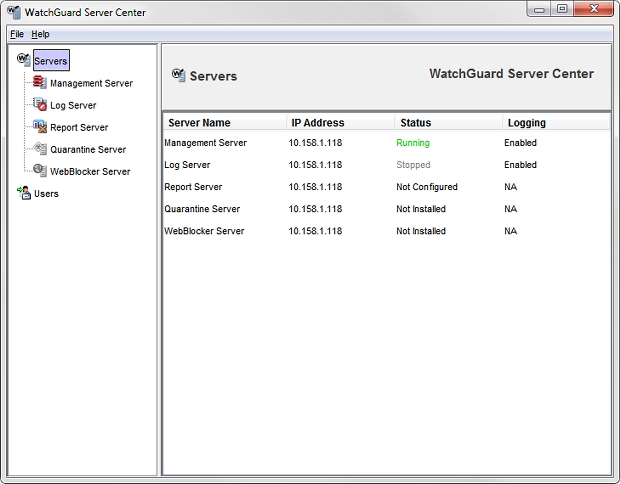Minimize the WatchGuard Server Center window

539,9
